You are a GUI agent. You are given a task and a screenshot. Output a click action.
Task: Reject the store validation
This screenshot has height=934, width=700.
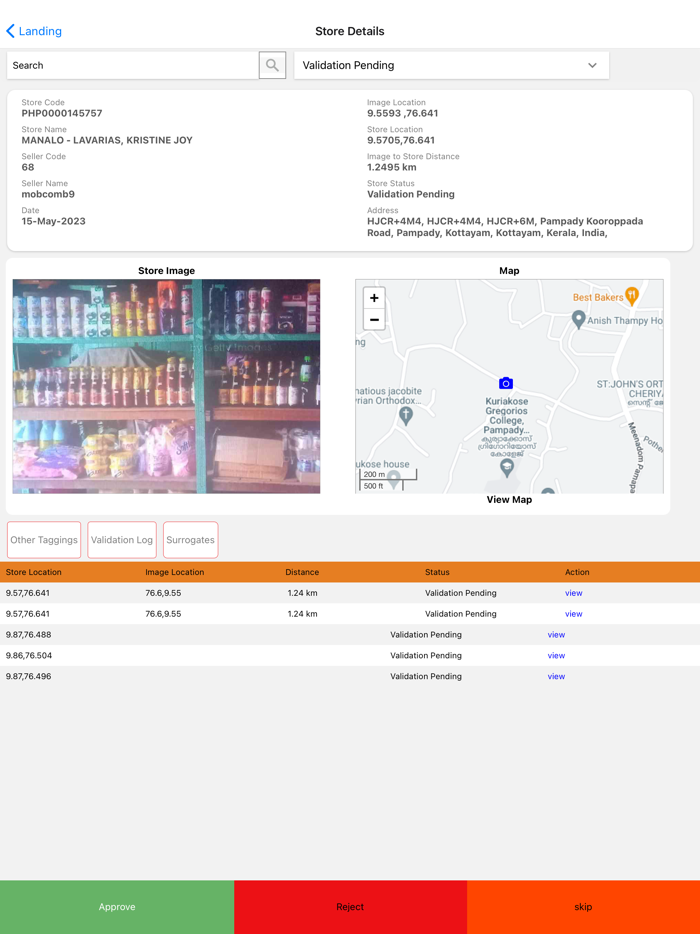pos(350,907)
